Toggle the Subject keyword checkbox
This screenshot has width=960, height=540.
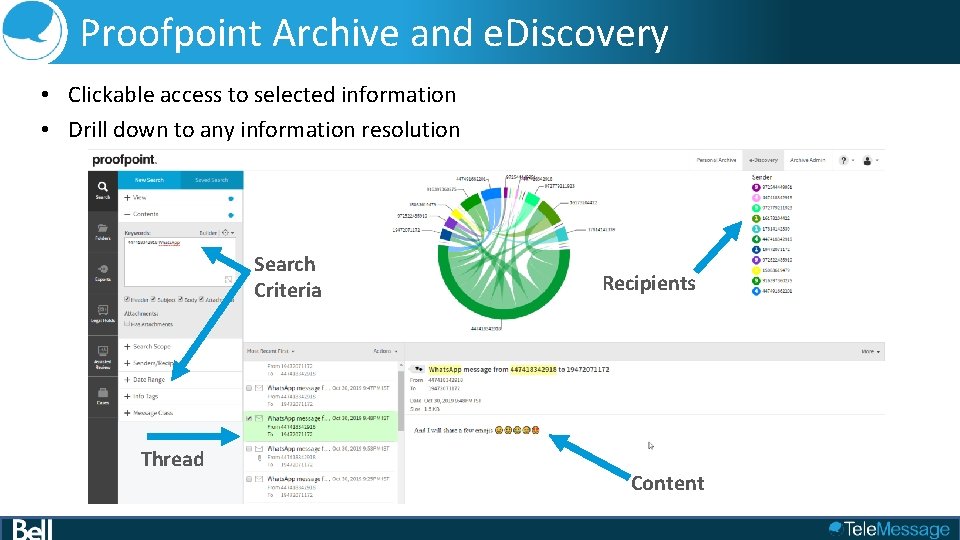click(153, 299)
